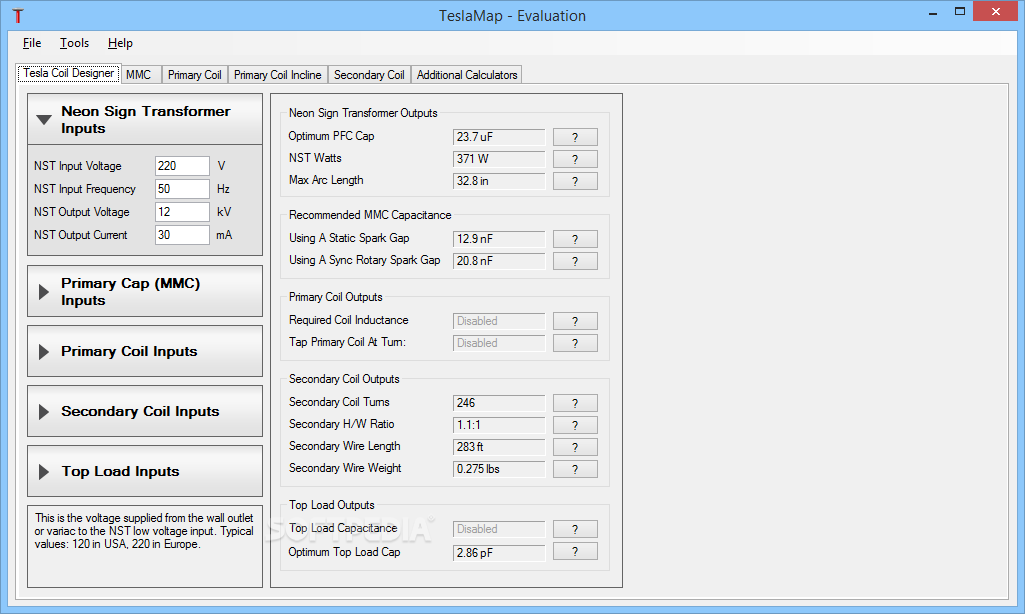Switch to the MMC tab
This screenshot has width=1025, height=614.
140,75
